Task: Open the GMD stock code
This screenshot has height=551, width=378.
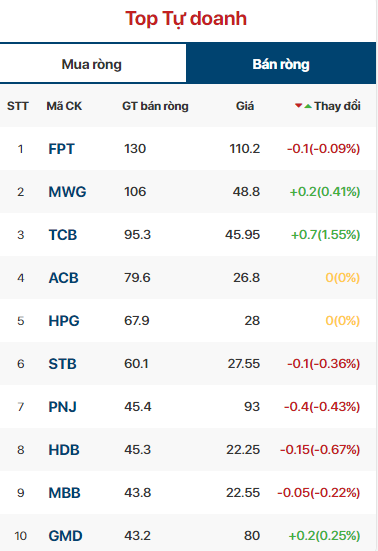Action: (65, 536)
